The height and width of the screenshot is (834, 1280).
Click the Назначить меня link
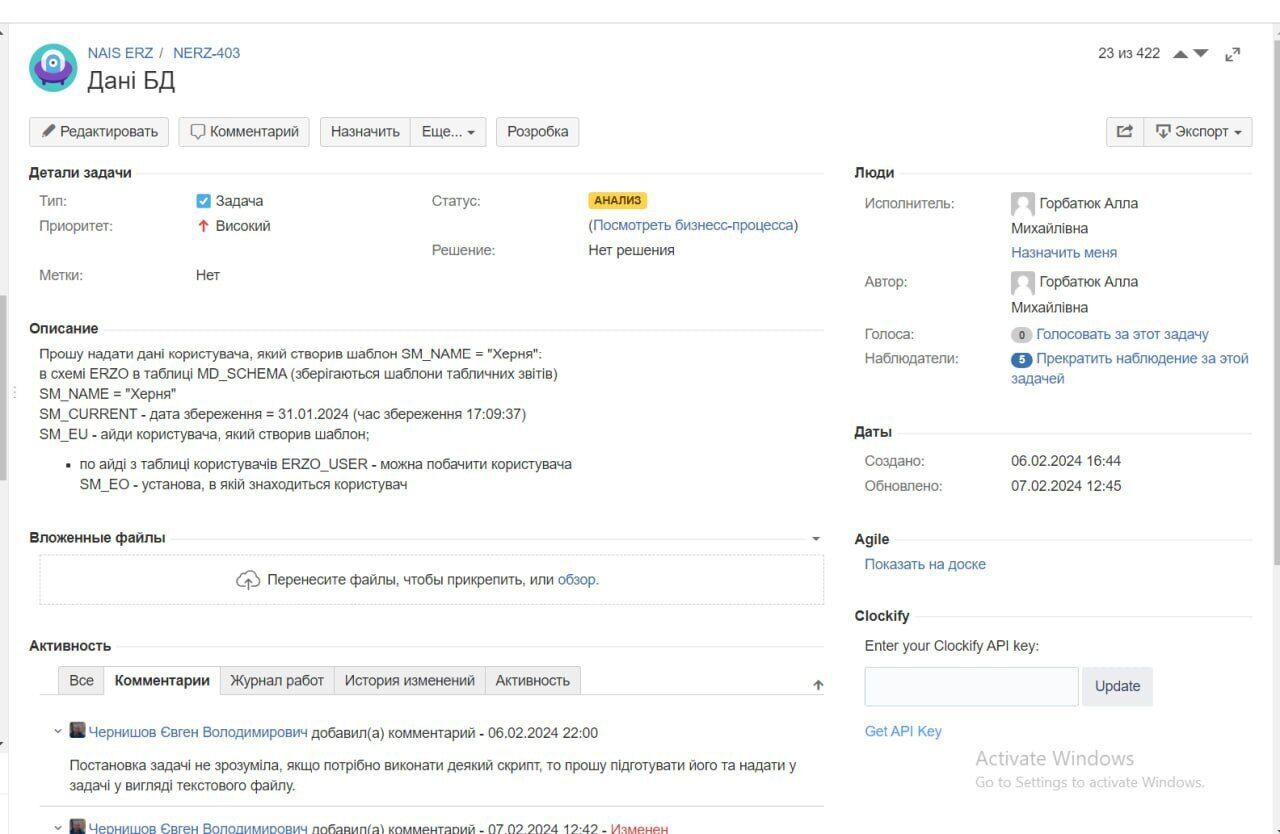coord(1063,252)
